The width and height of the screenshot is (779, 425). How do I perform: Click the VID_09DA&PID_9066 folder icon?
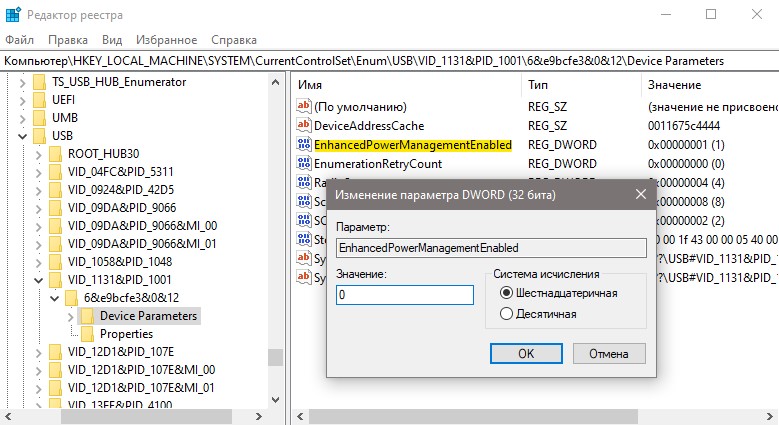[55, 208]
